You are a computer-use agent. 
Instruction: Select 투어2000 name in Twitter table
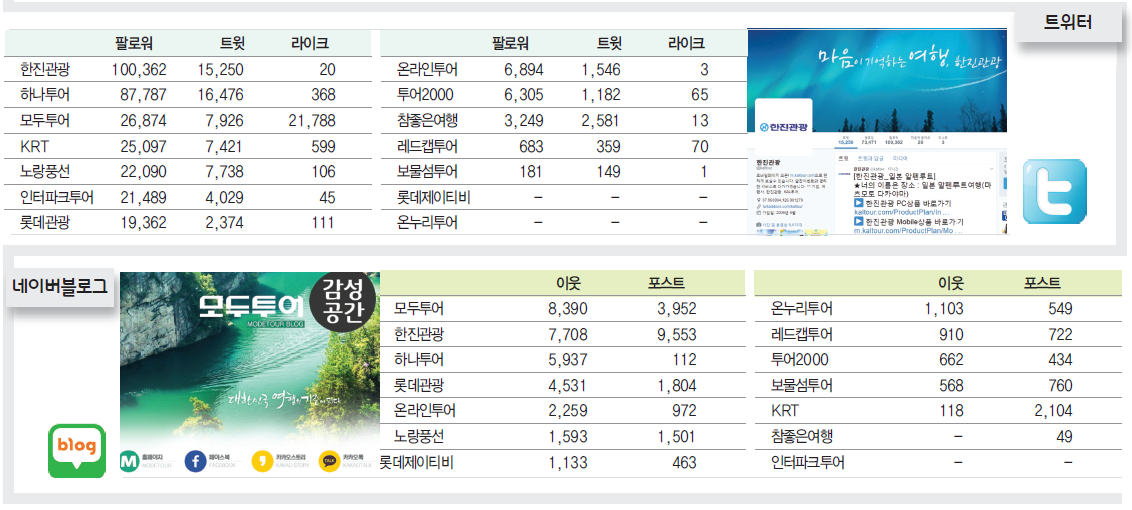424,95
